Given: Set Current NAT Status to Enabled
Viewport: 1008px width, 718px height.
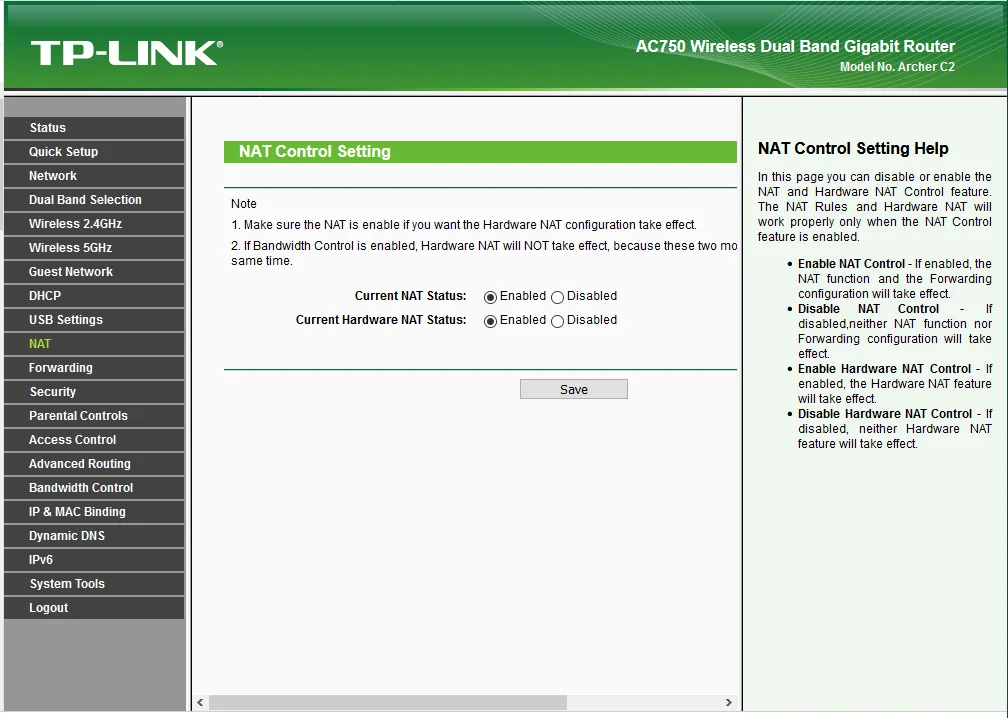Looking at the screenshot, I should [490, 297].
